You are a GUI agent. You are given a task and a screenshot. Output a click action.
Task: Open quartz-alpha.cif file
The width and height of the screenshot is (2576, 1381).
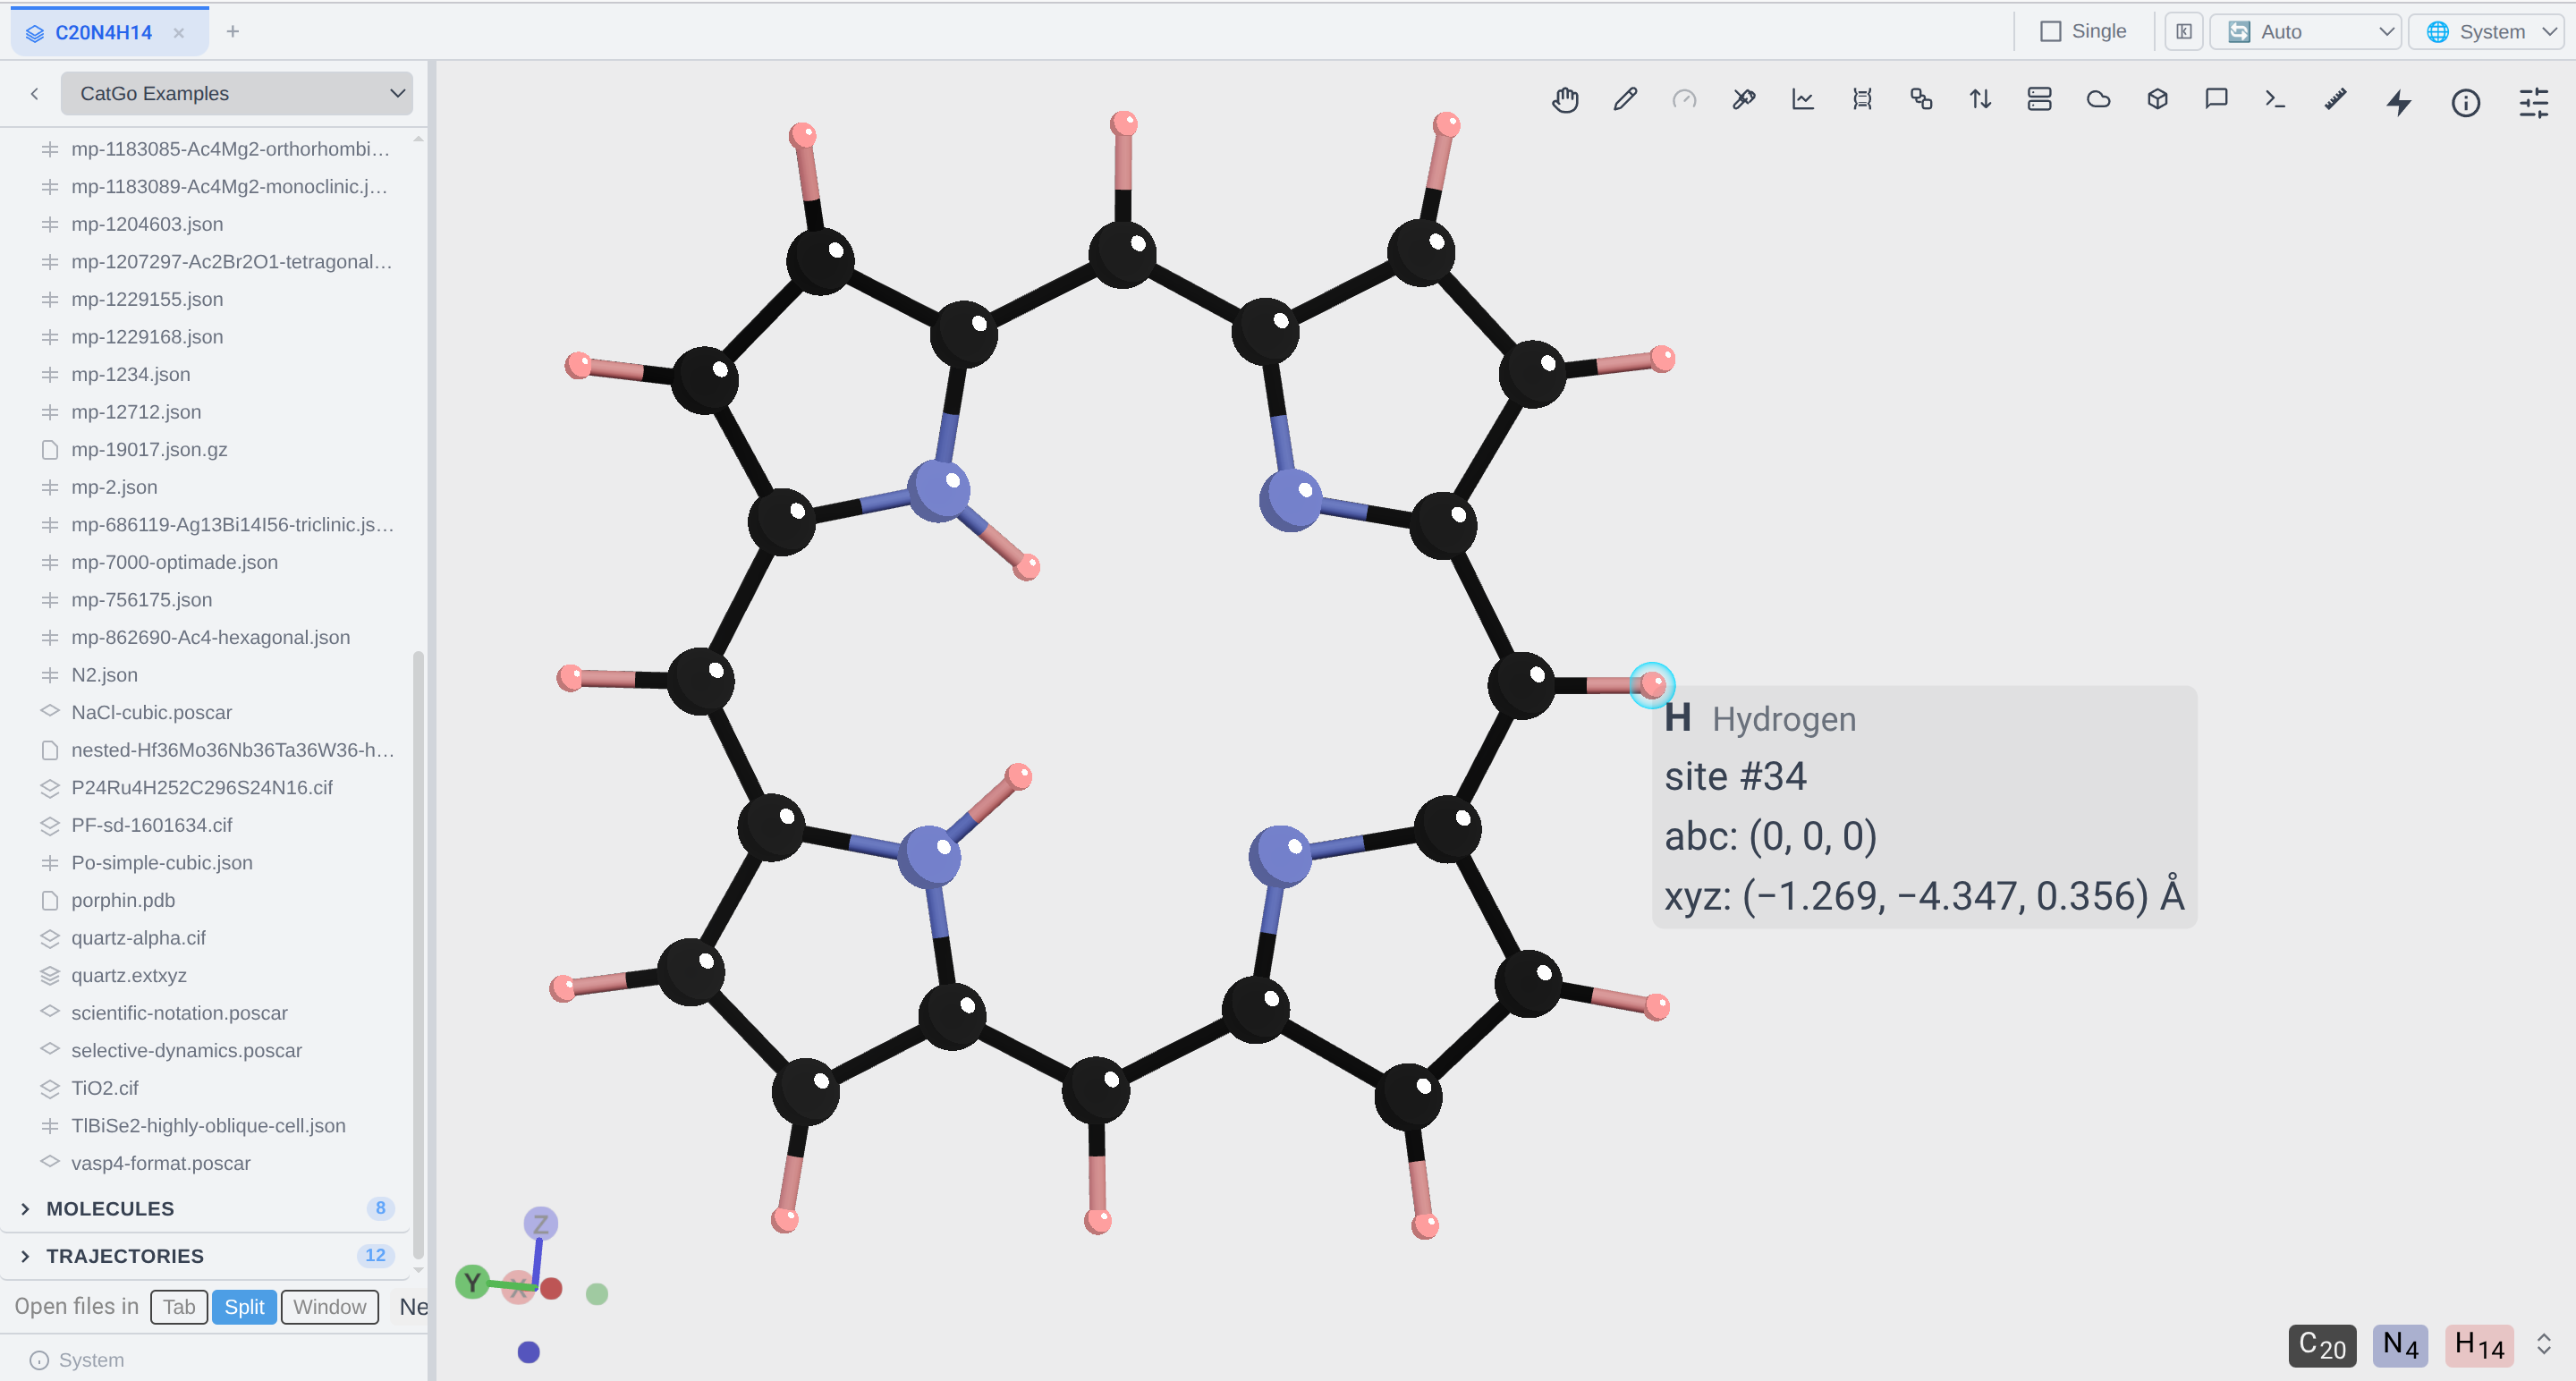[x=138, y=938]
